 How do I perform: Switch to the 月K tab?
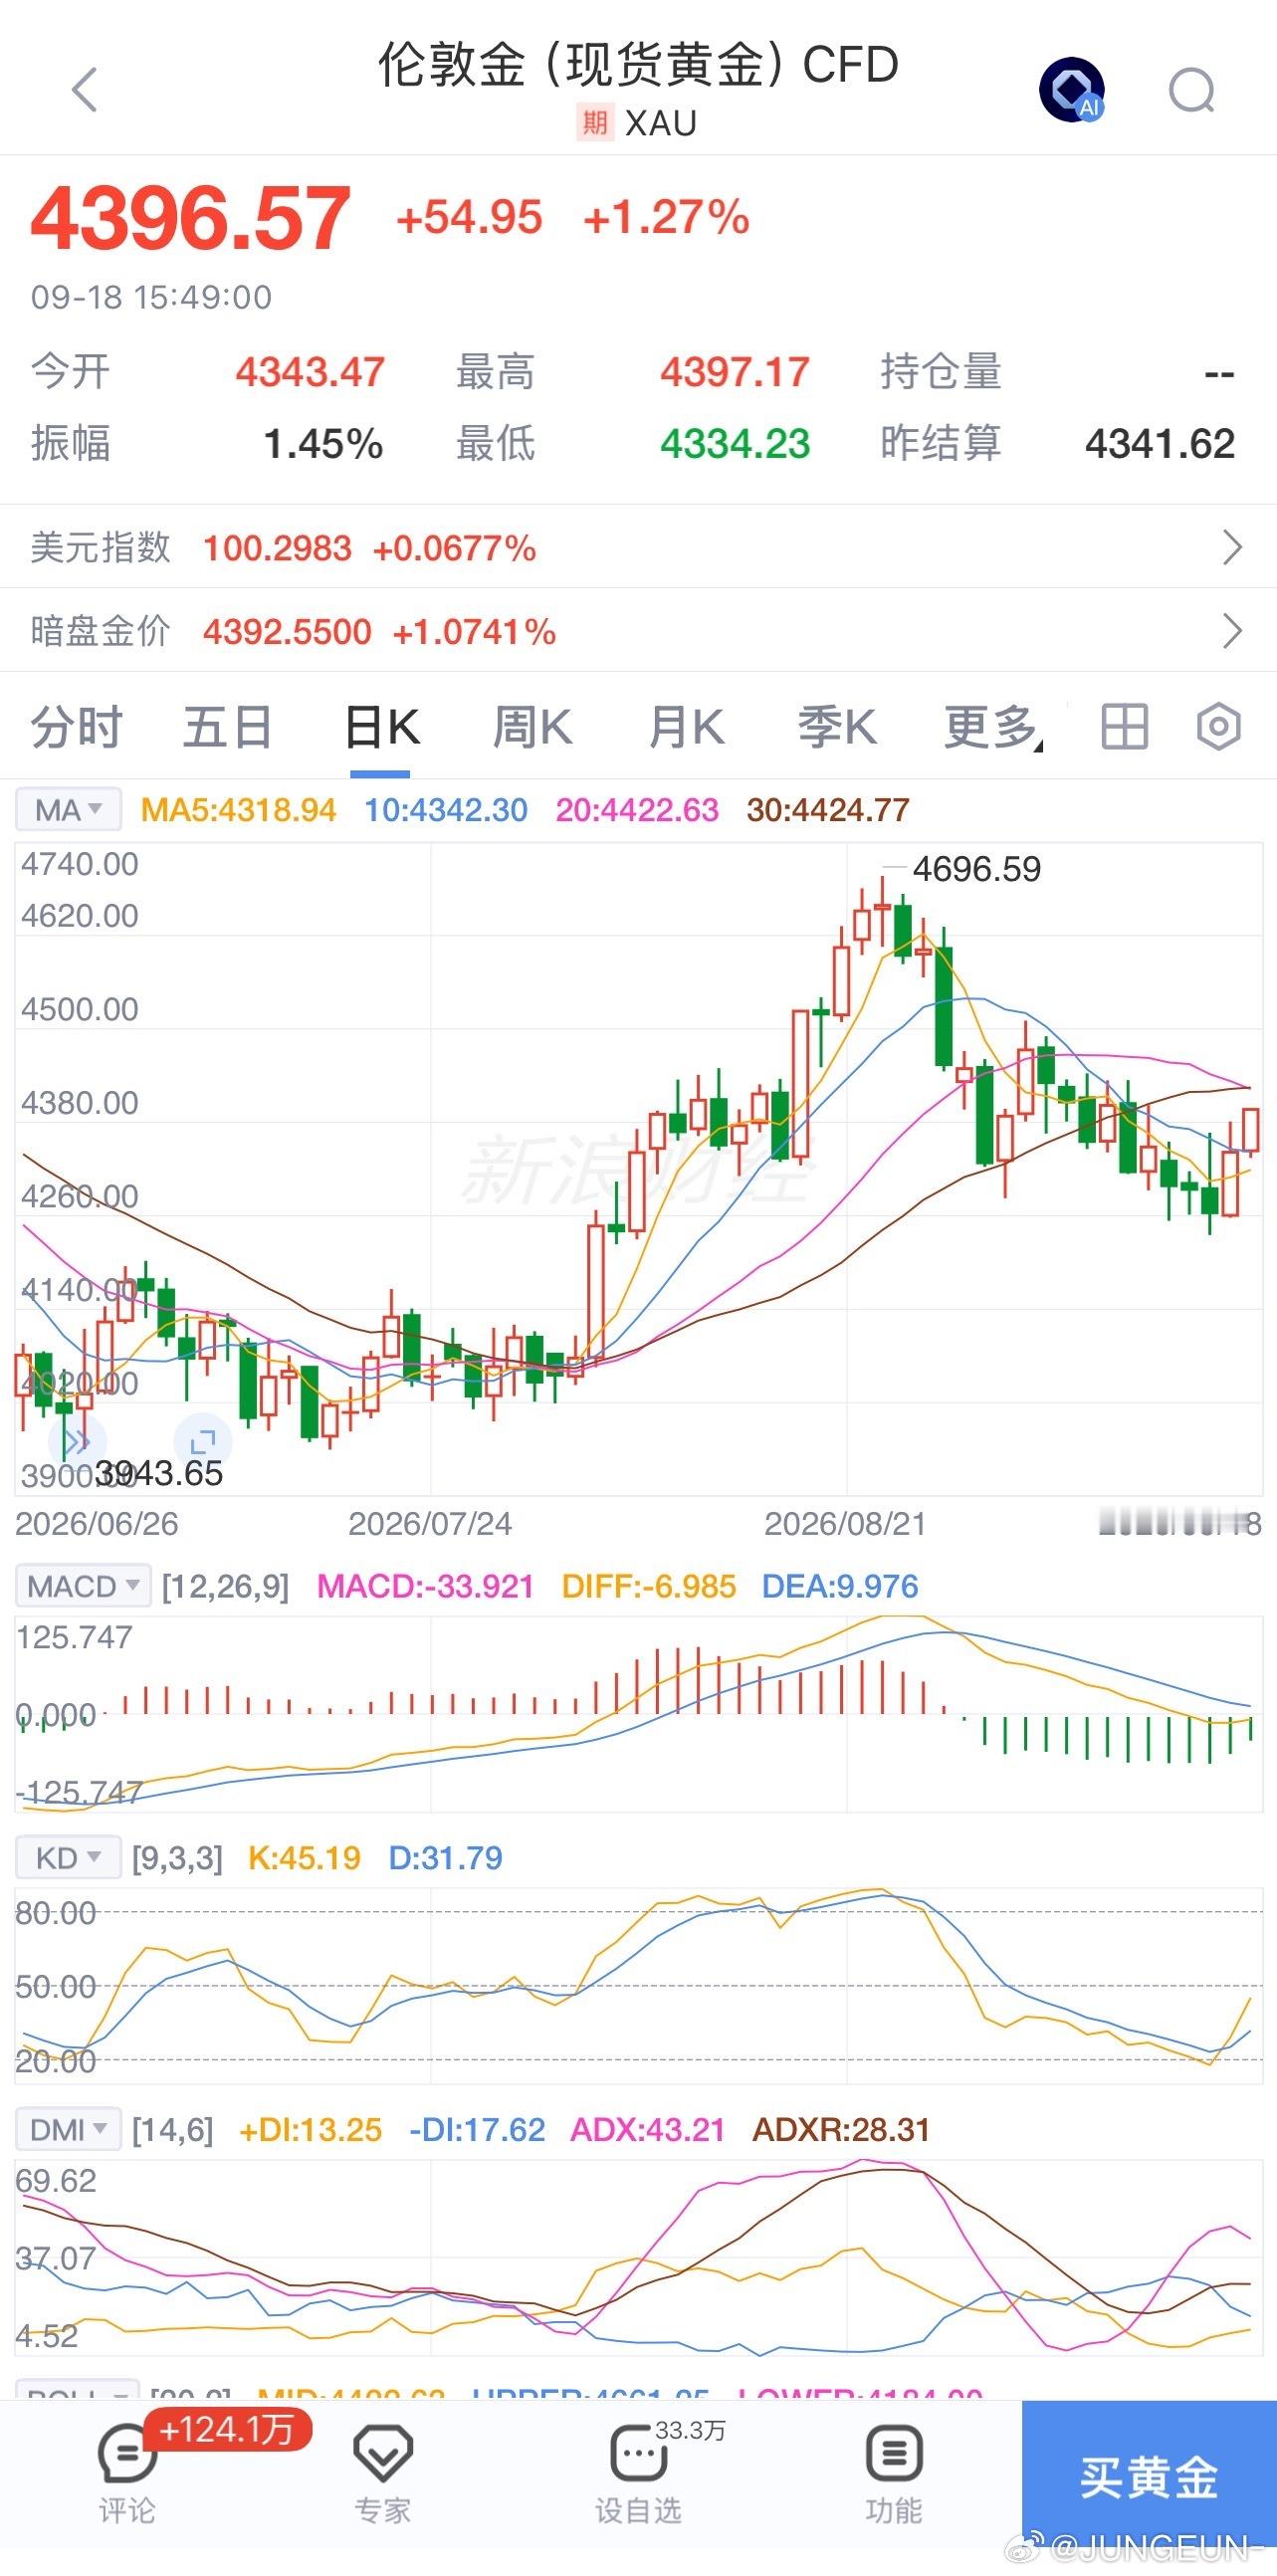click(686, 727)
